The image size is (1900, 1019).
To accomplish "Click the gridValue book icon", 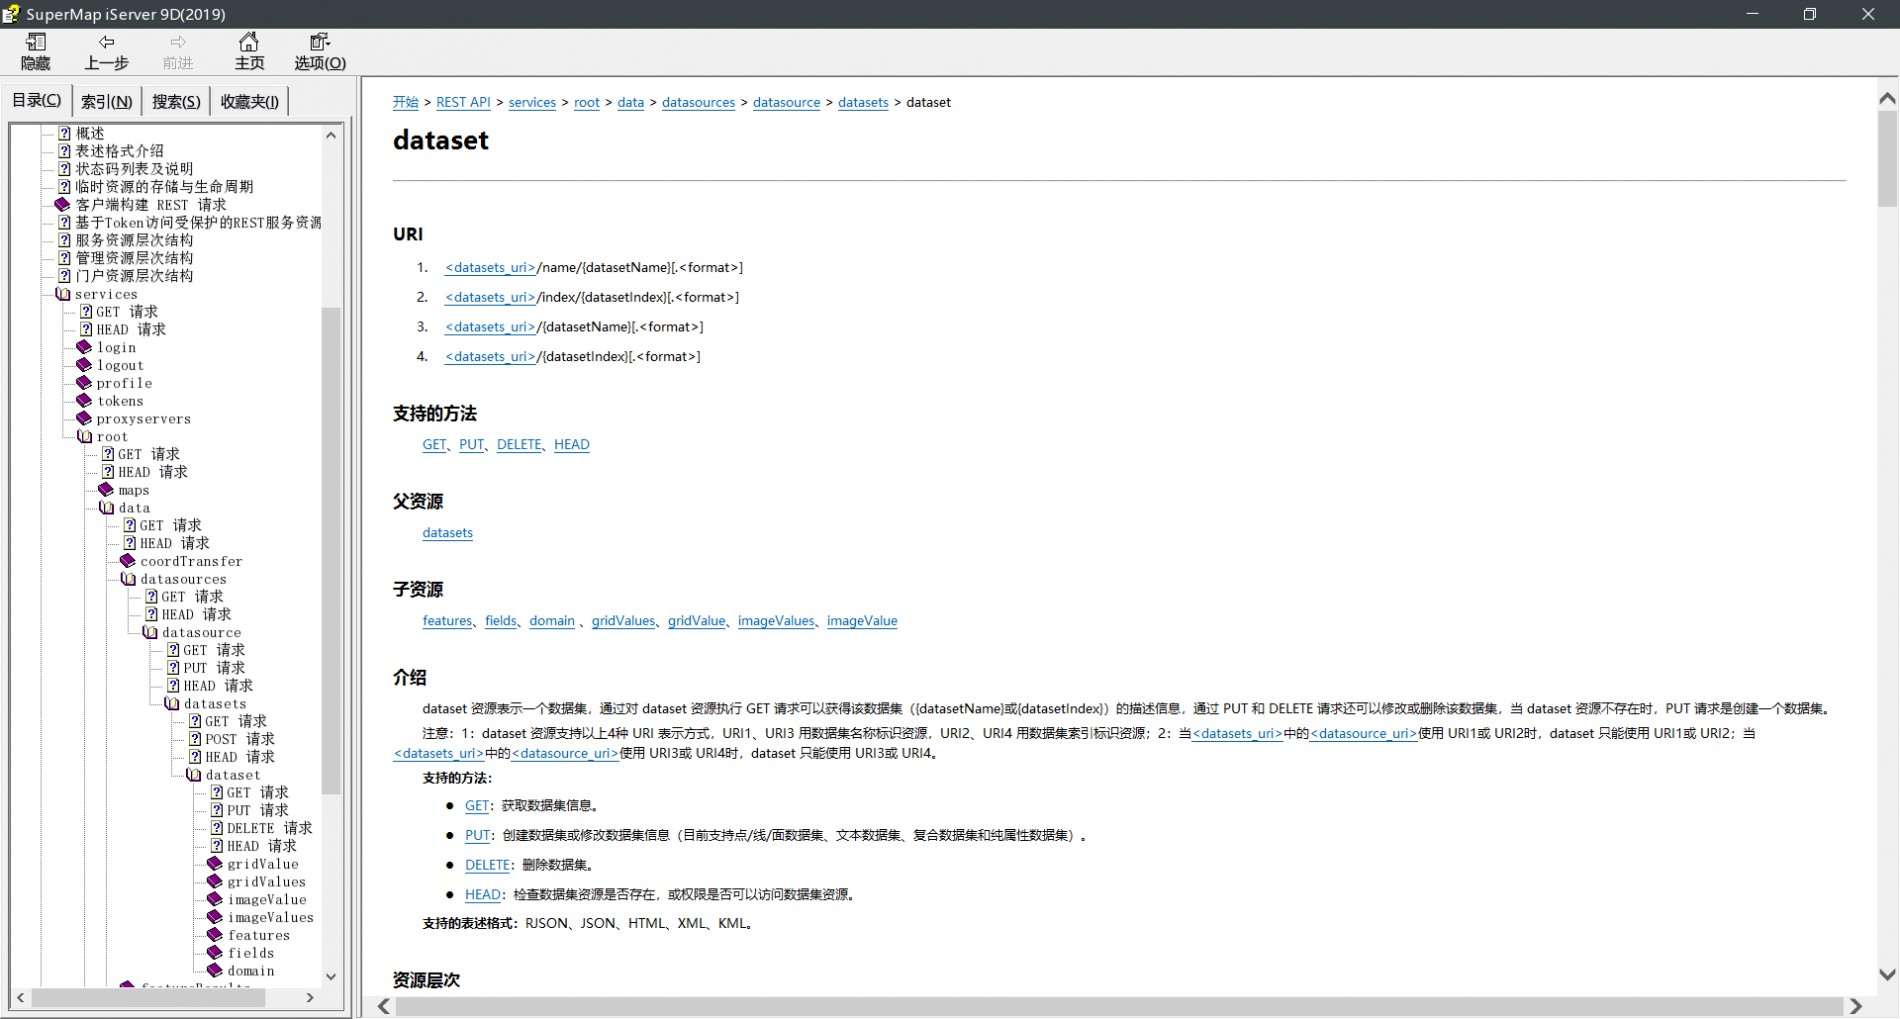I will pos(215,864).
